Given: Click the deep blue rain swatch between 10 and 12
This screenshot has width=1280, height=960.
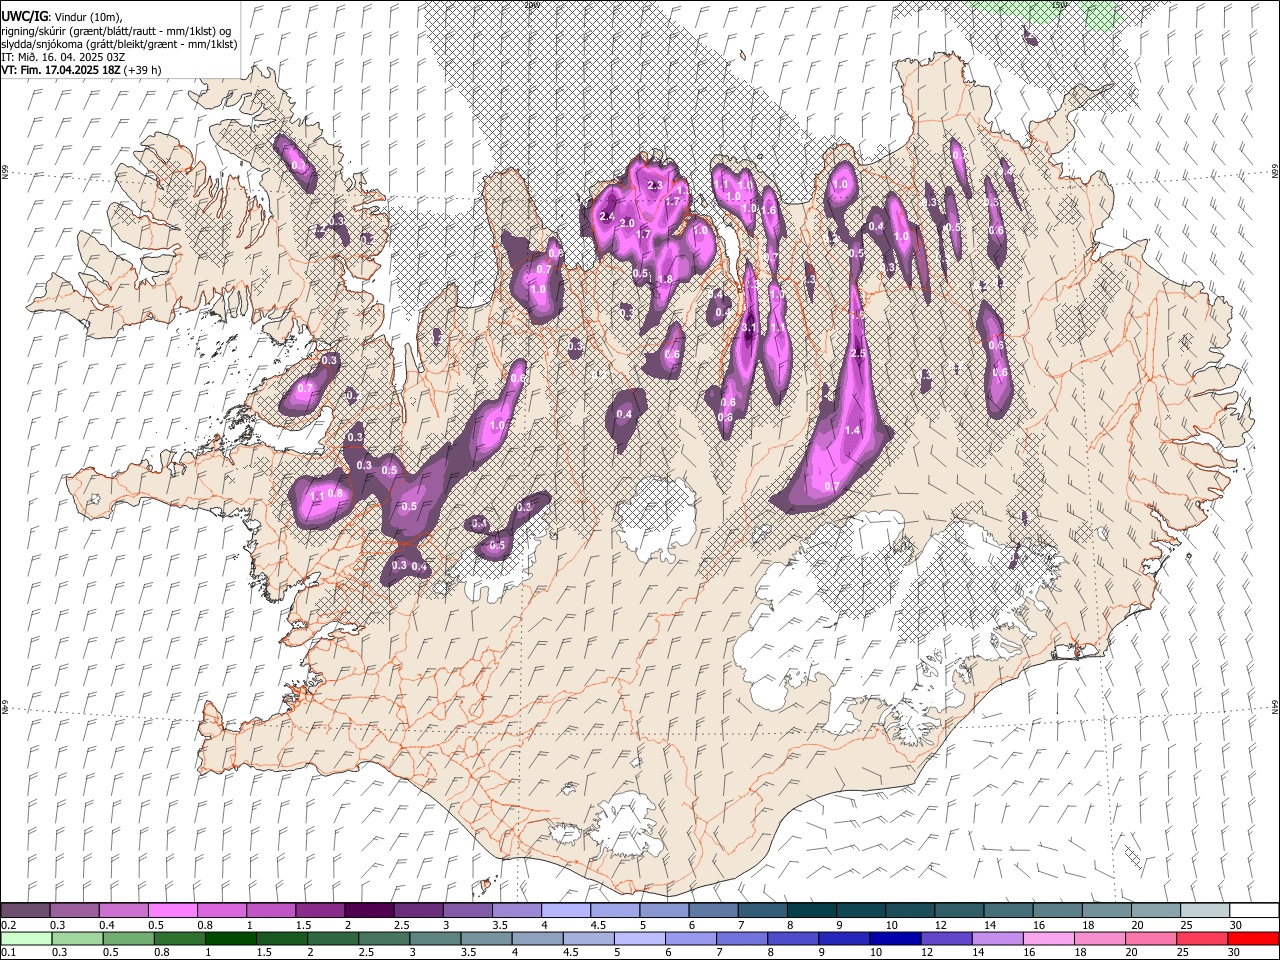Looking at the screenshot, I should (895, 938).
